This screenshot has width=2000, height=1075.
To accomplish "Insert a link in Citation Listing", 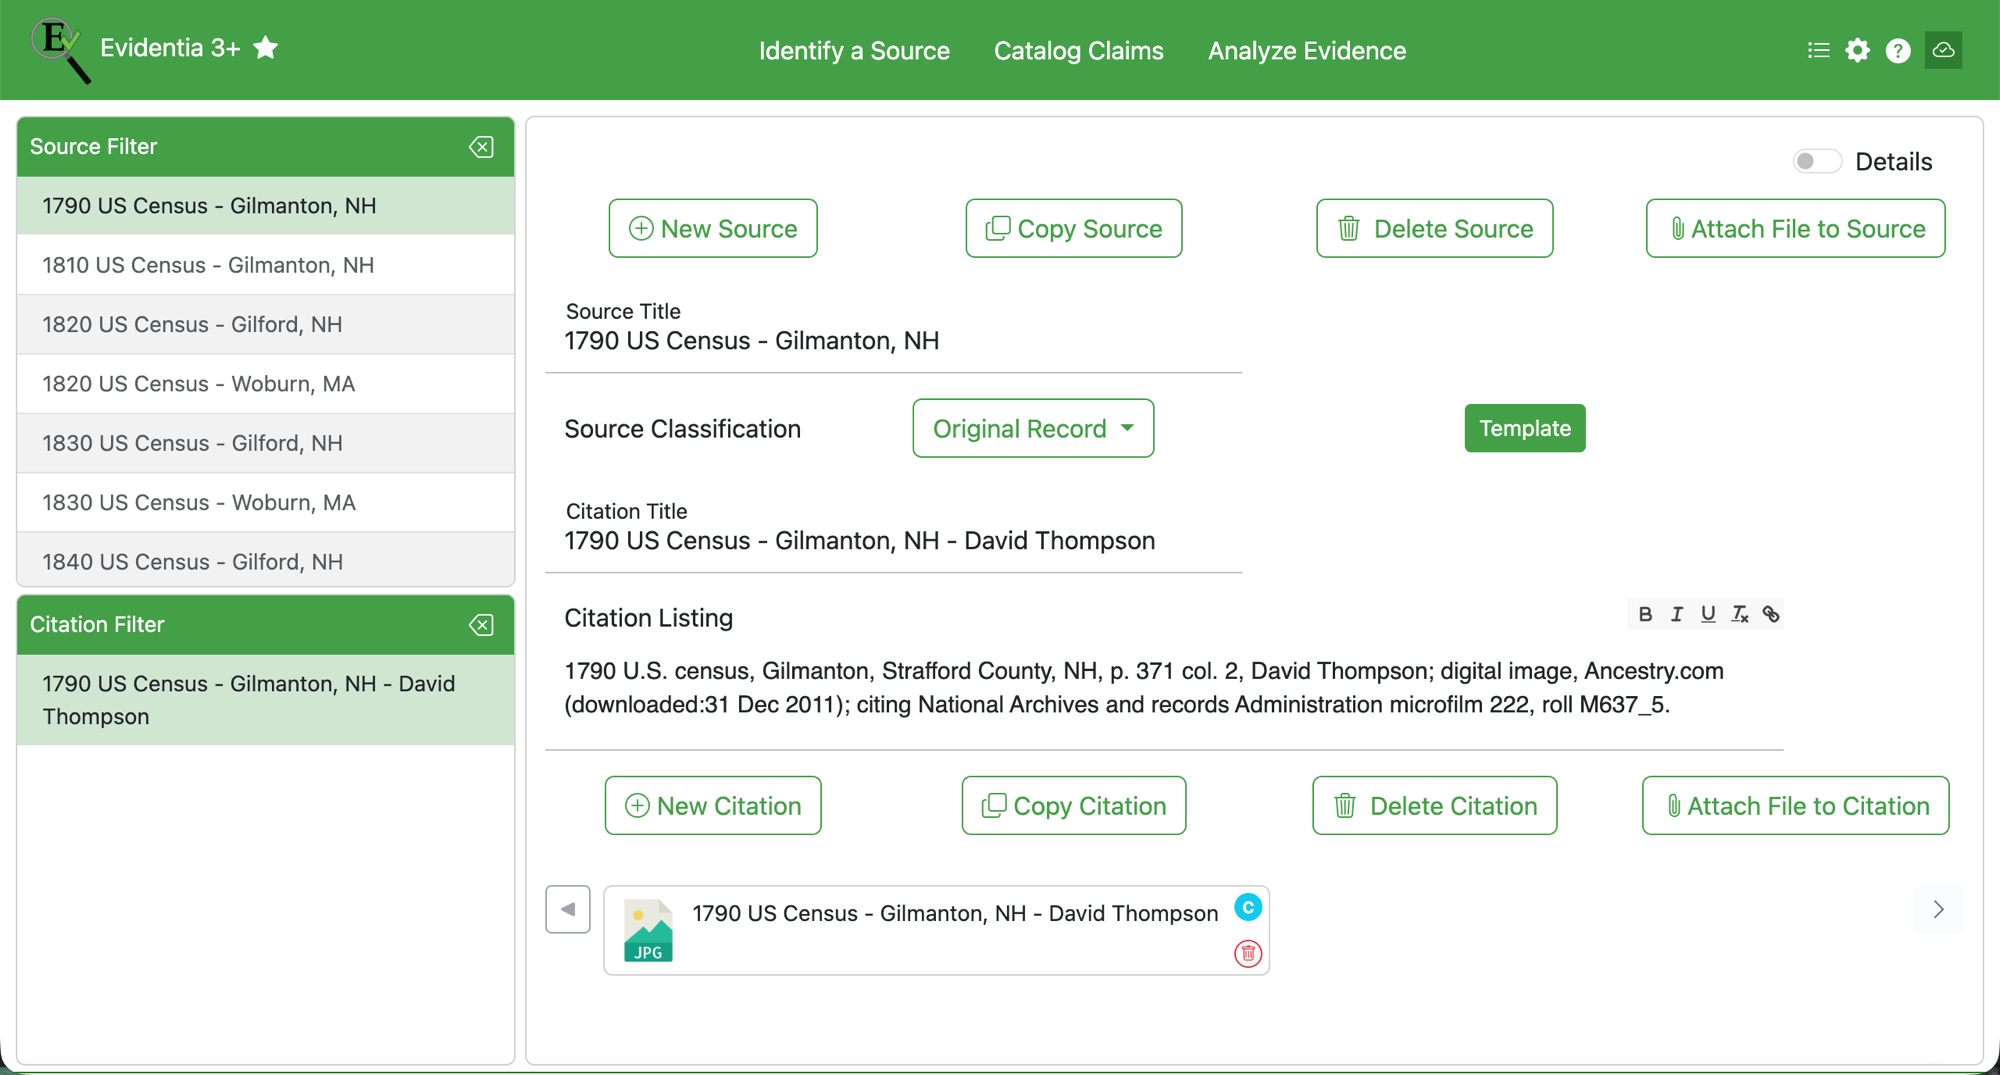I will click(x=1771, y=614).
